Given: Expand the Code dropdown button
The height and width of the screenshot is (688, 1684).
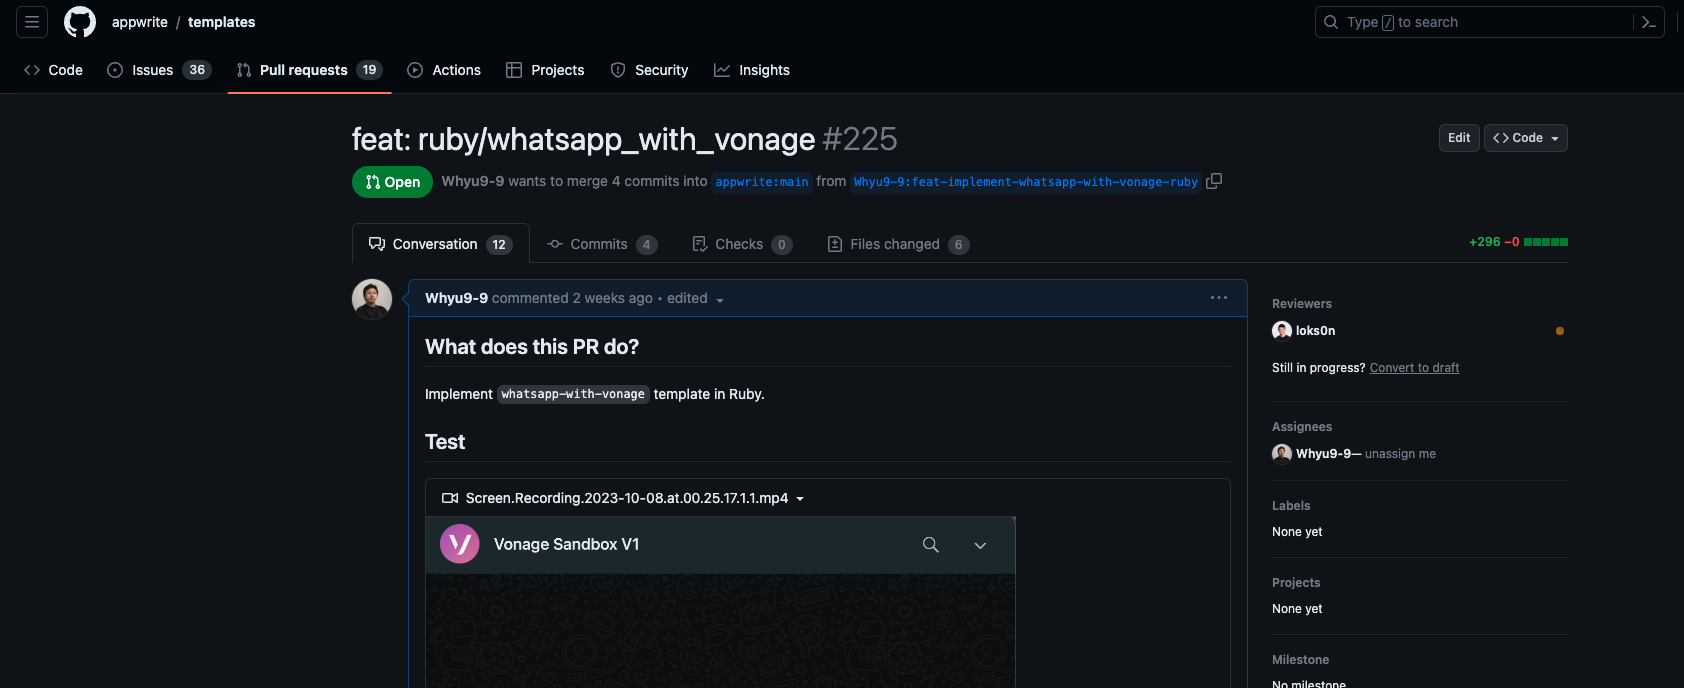Looking at the screenshot, I should (x=1526, y=138).
